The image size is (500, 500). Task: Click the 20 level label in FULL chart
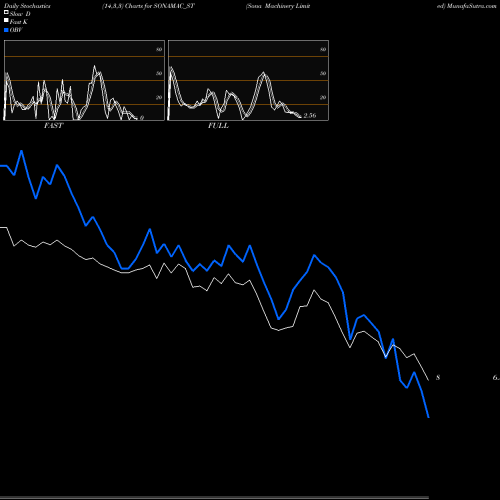pyautogui.click(x=323, y=97)
